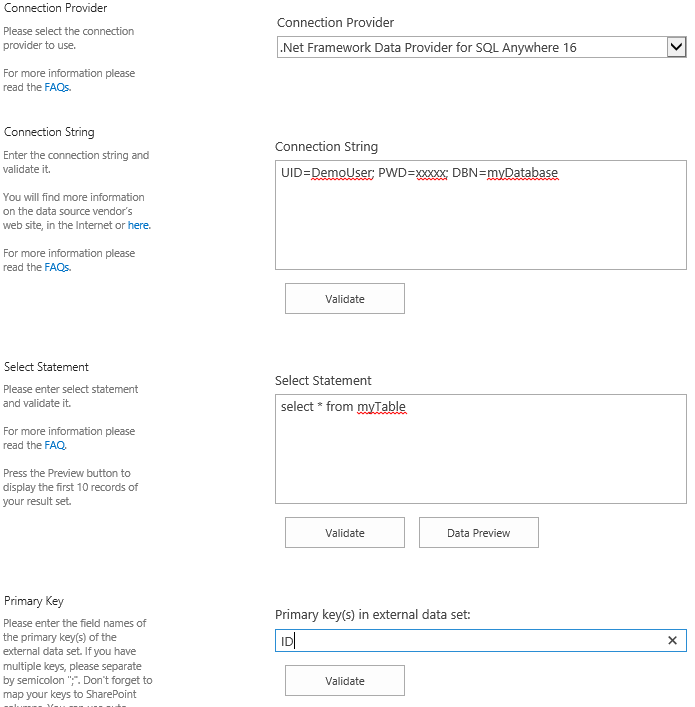Click the 'here' link for vendor info

139,225
